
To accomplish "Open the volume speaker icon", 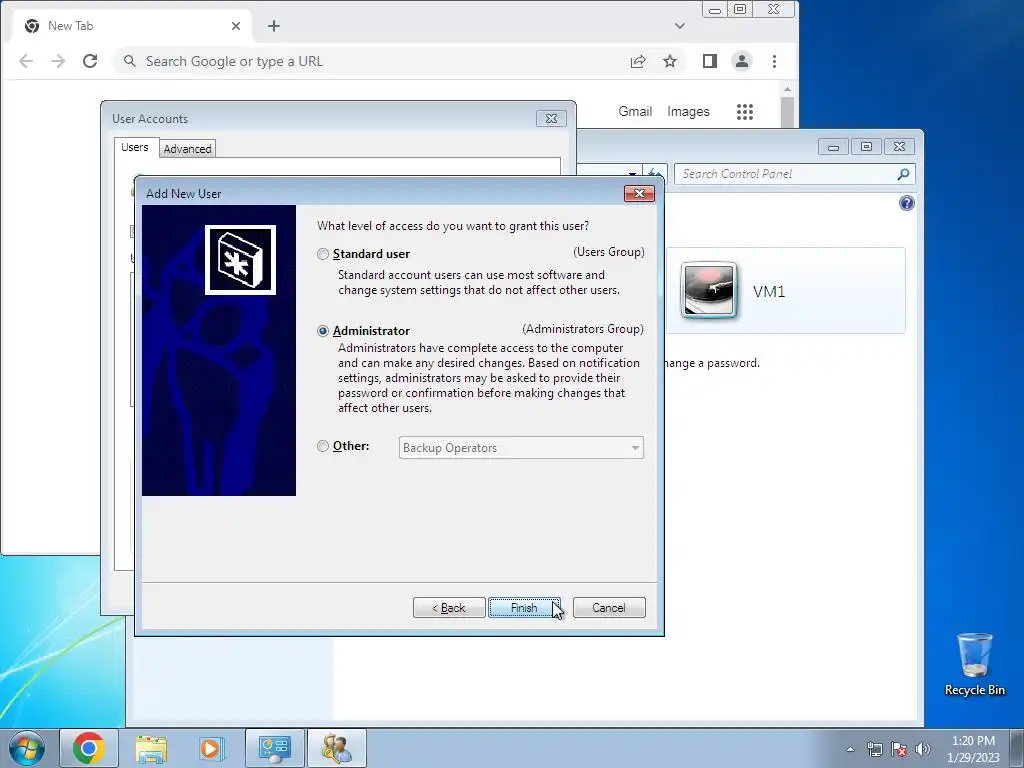I will [x=922, y=749].
